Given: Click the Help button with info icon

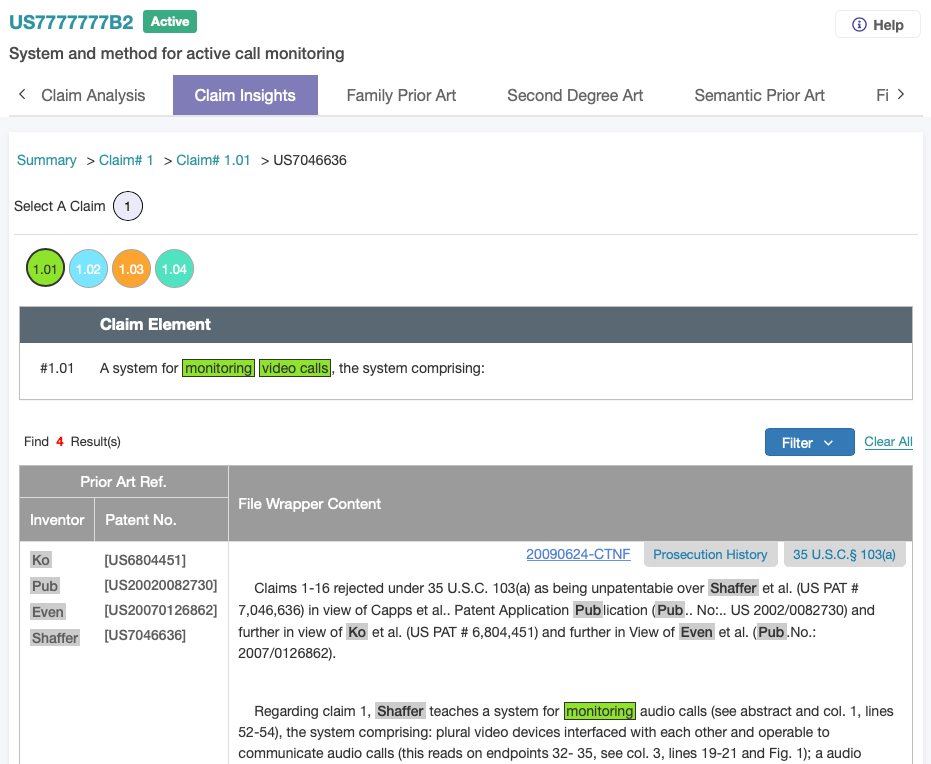Looking at the screenshot, I should tap(877, 25).
